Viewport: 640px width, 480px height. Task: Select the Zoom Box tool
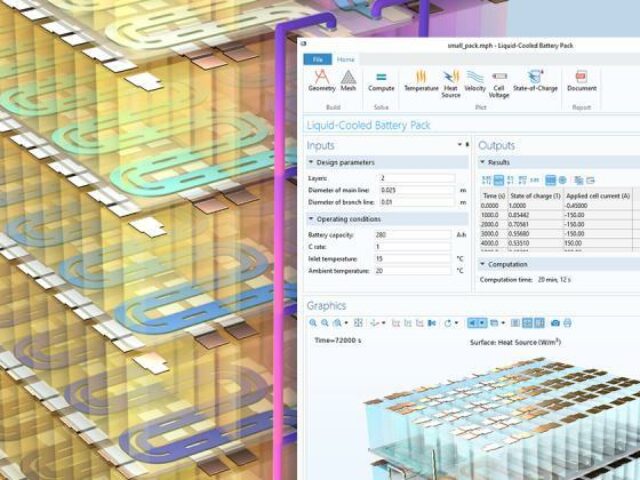[337, 323]
